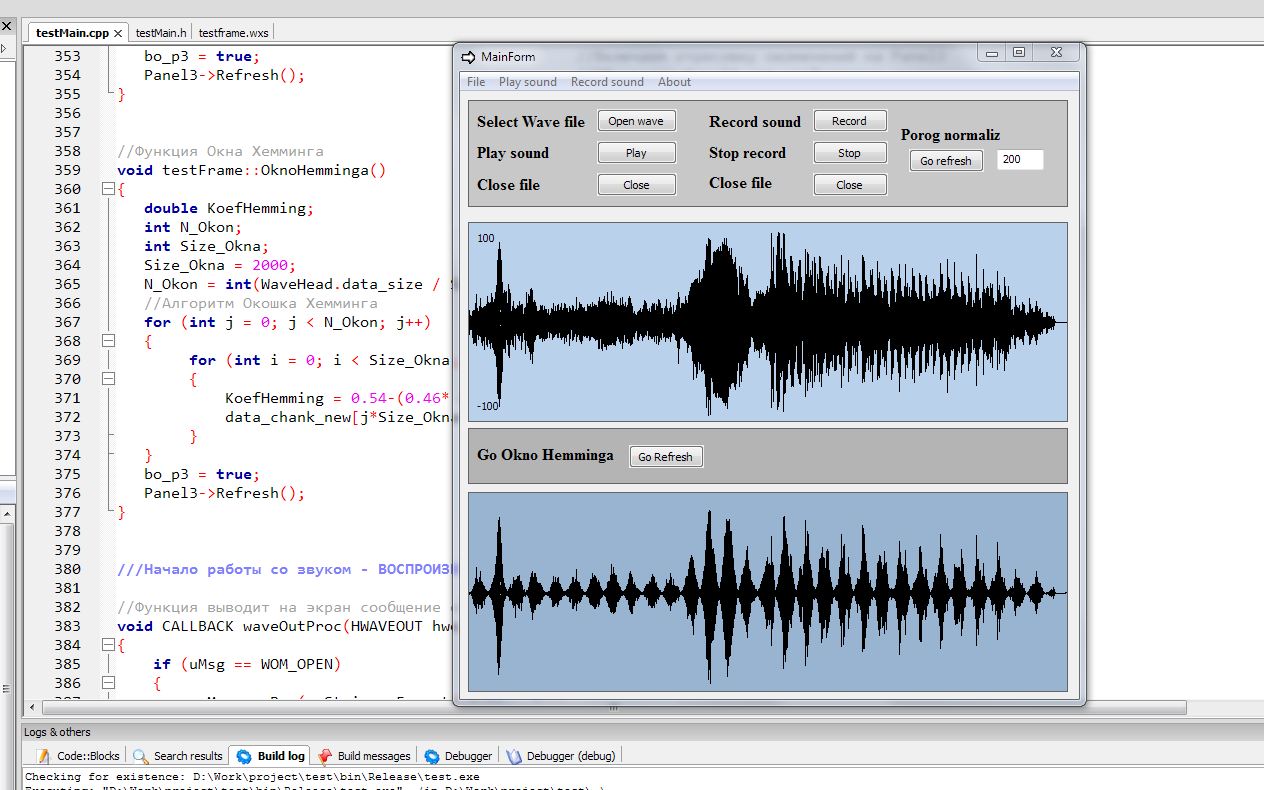The width and height of the screenshot is (1264, 790).
Task: Open the Play sound menu in MainForm
Action: coord(527,82)
